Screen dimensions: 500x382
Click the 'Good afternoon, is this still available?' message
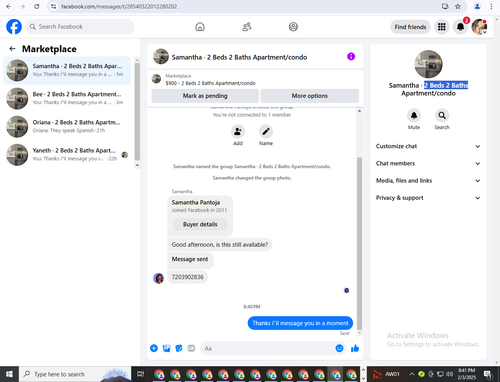(x=220, y=245)
